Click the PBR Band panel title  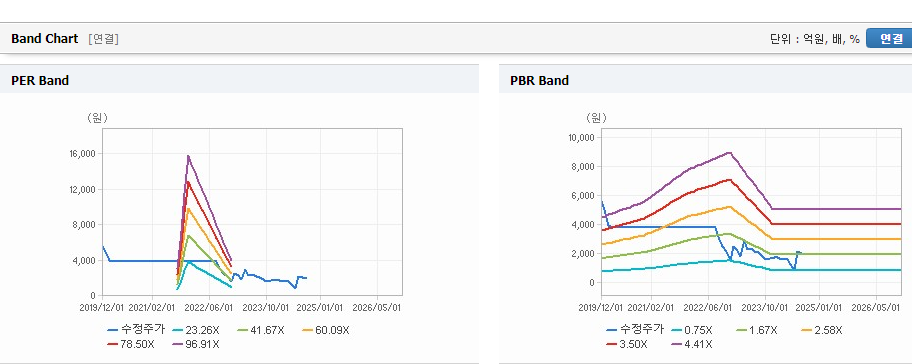pos(539,81)
